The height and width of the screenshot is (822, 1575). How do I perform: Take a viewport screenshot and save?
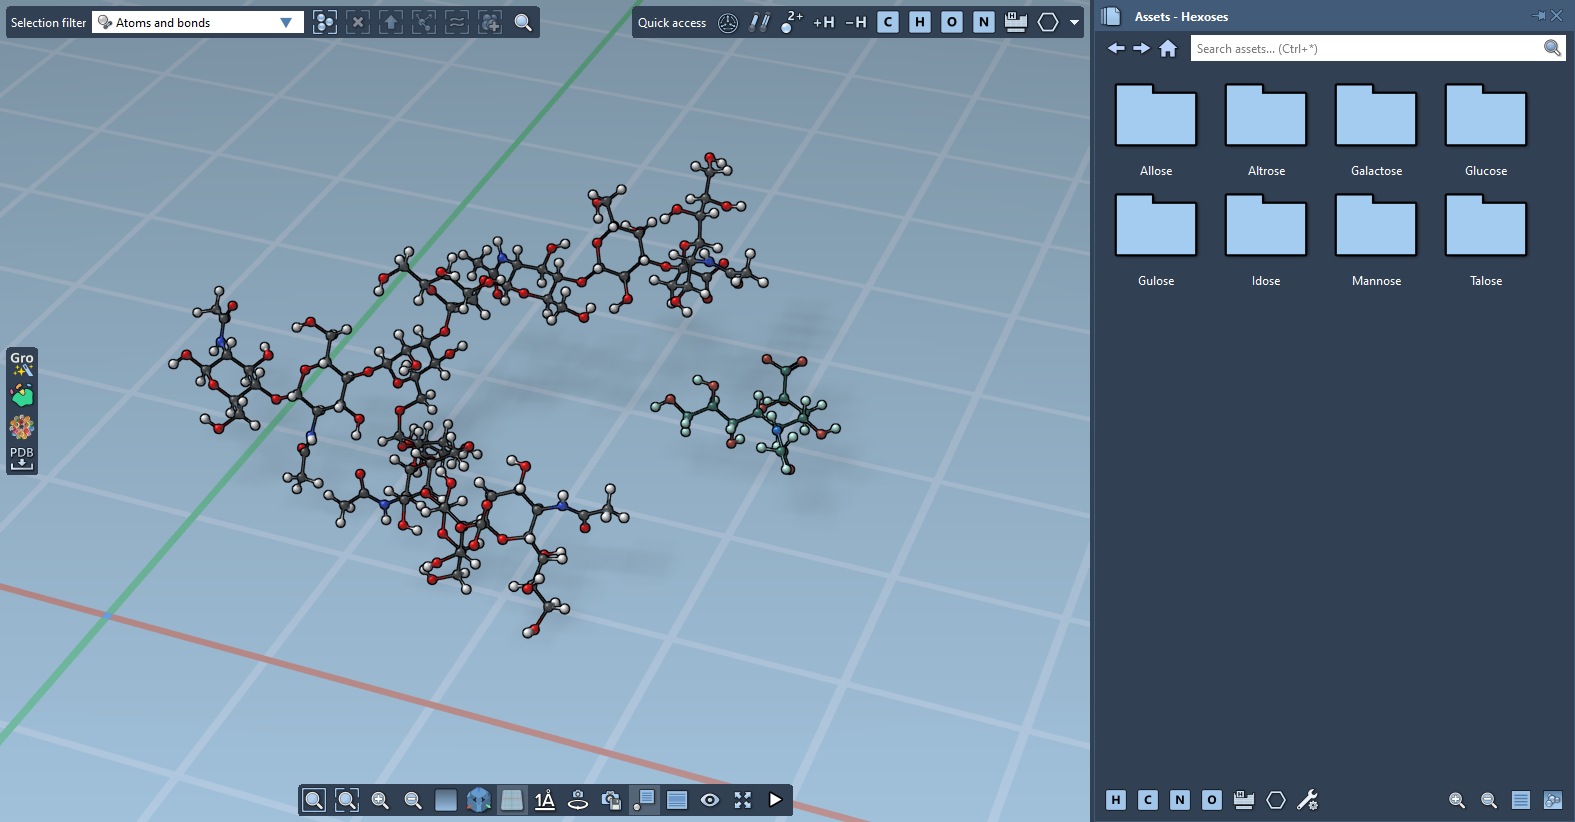point(611,800)
